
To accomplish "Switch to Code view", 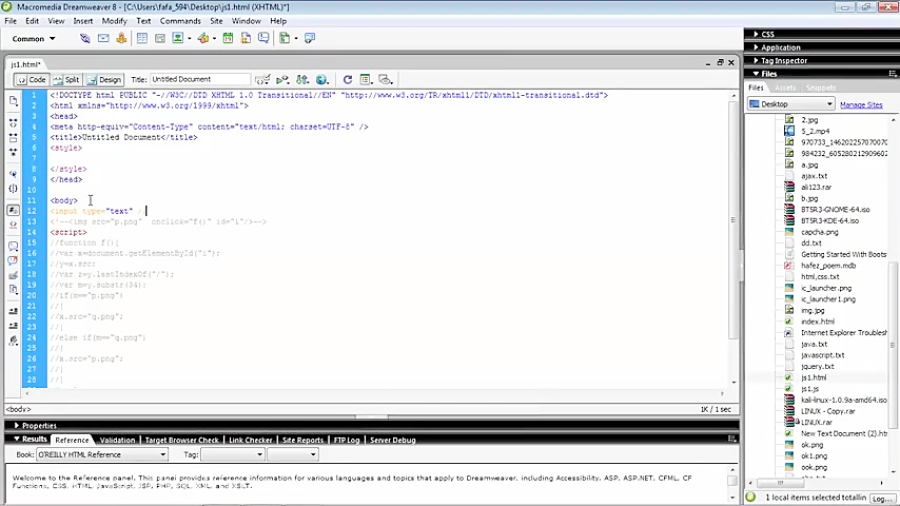I will pyautogui.click(x=31, y=80).
